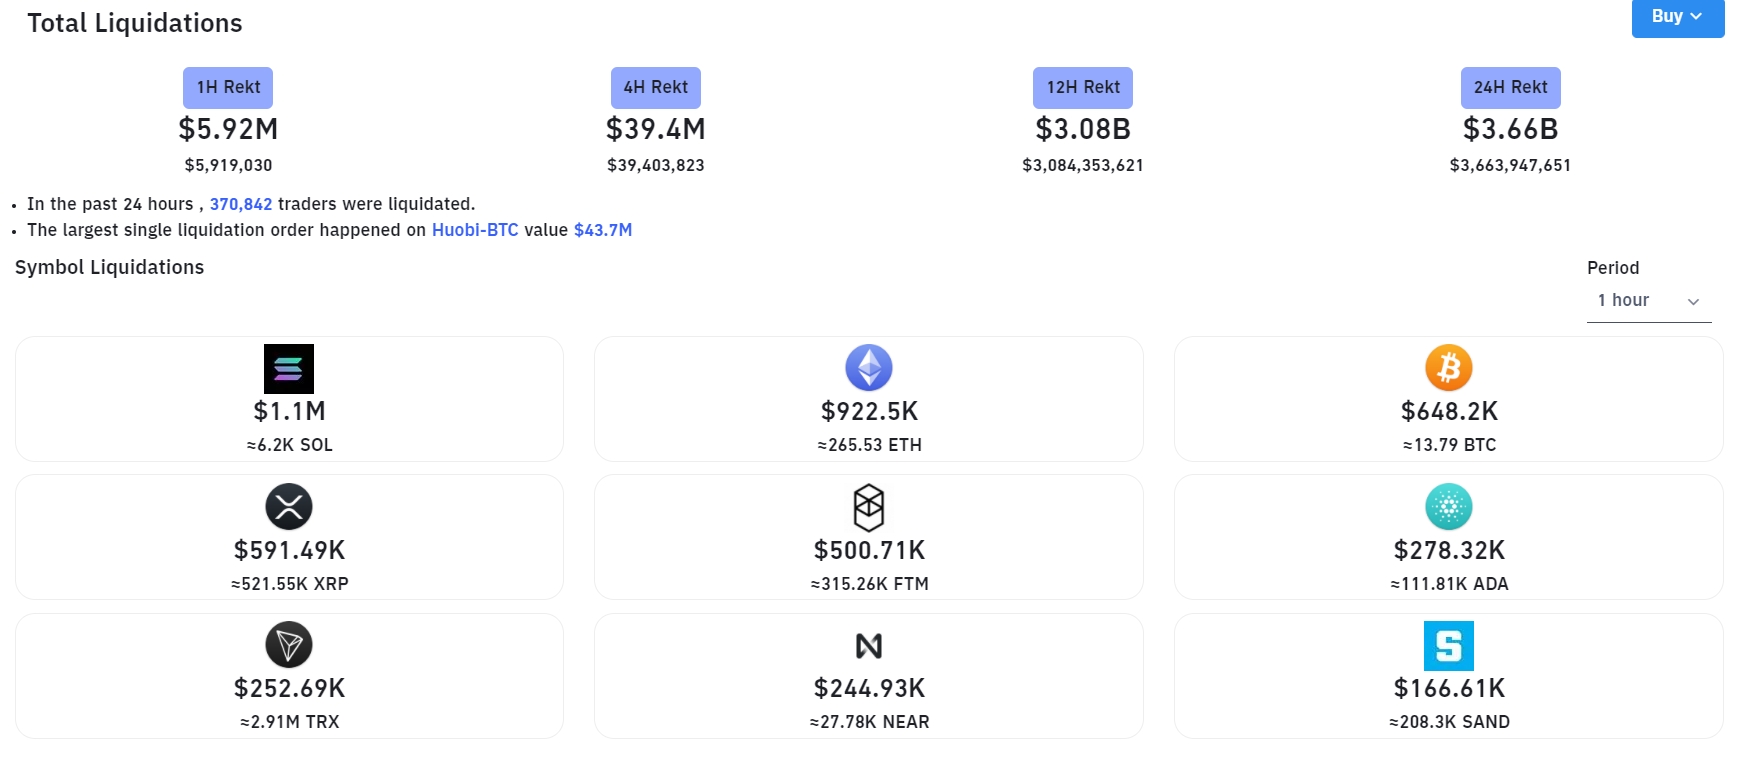The width and height of the screenshot is (1741, 757).
Task: Open the Huobi-BTC link
Action: tap(475, 230)
